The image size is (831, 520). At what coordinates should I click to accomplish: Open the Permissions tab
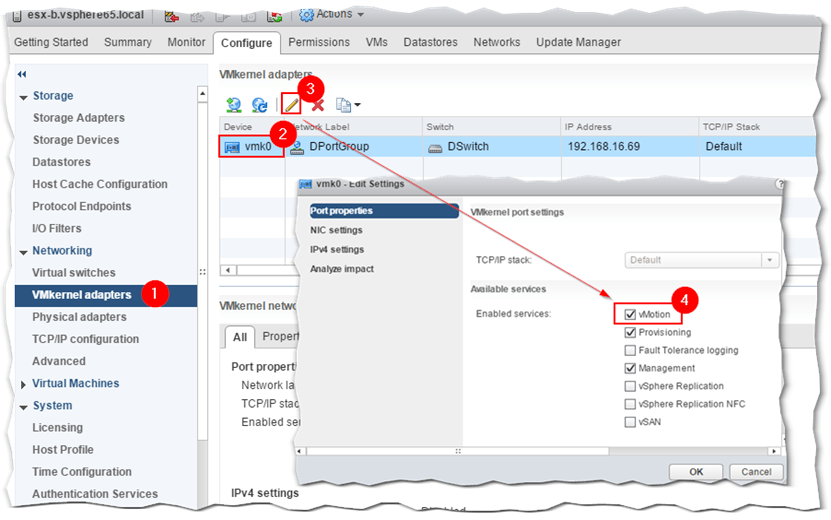coord(319,42)
